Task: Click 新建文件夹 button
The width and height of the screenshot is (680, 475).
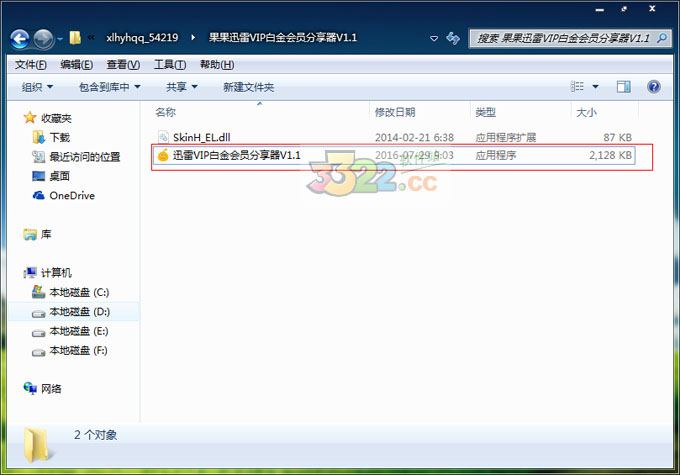Action: (x=248, y=87)
